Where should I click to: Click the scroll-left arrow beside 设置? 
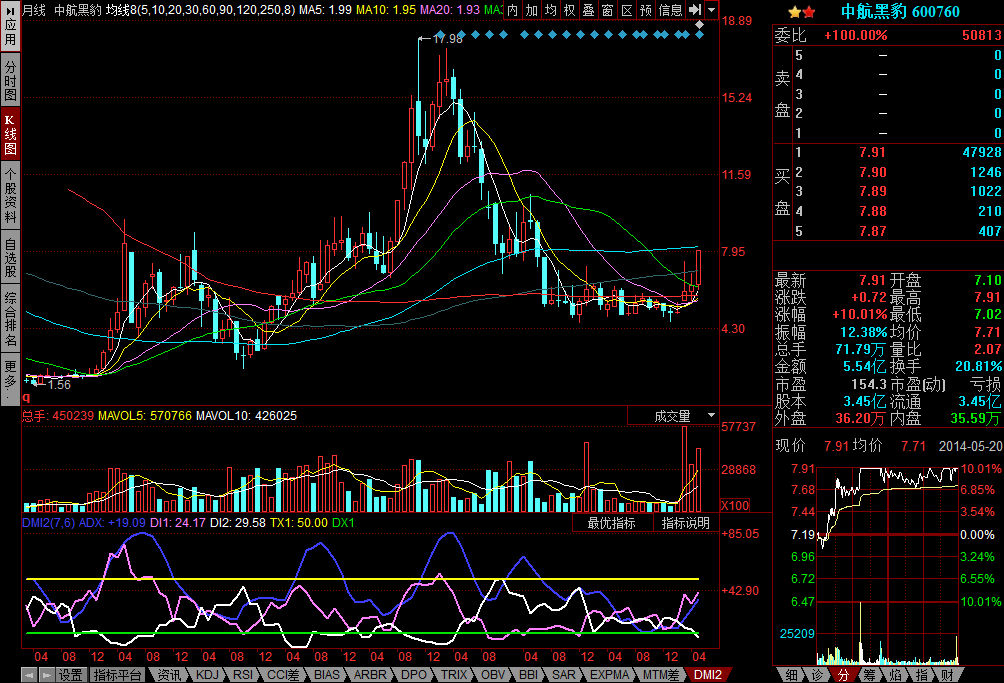click(29, 675)
